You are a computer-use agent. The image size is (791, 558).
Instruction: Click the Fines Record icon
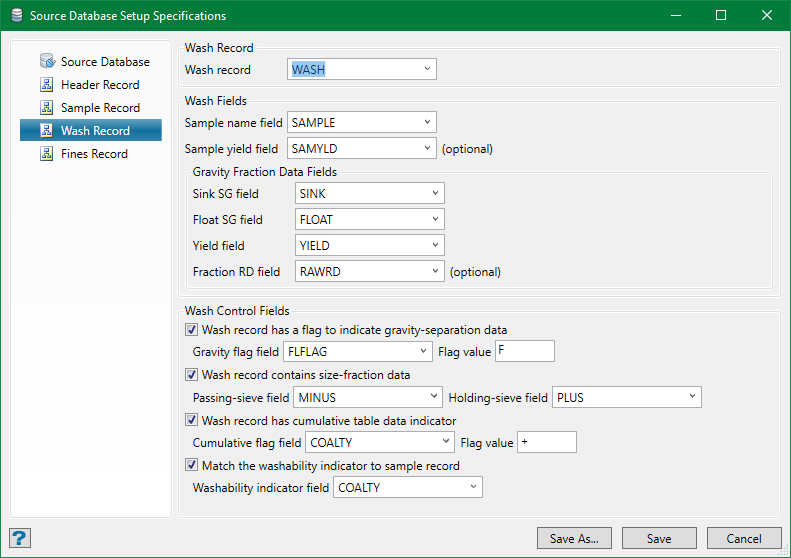(46, 154)
